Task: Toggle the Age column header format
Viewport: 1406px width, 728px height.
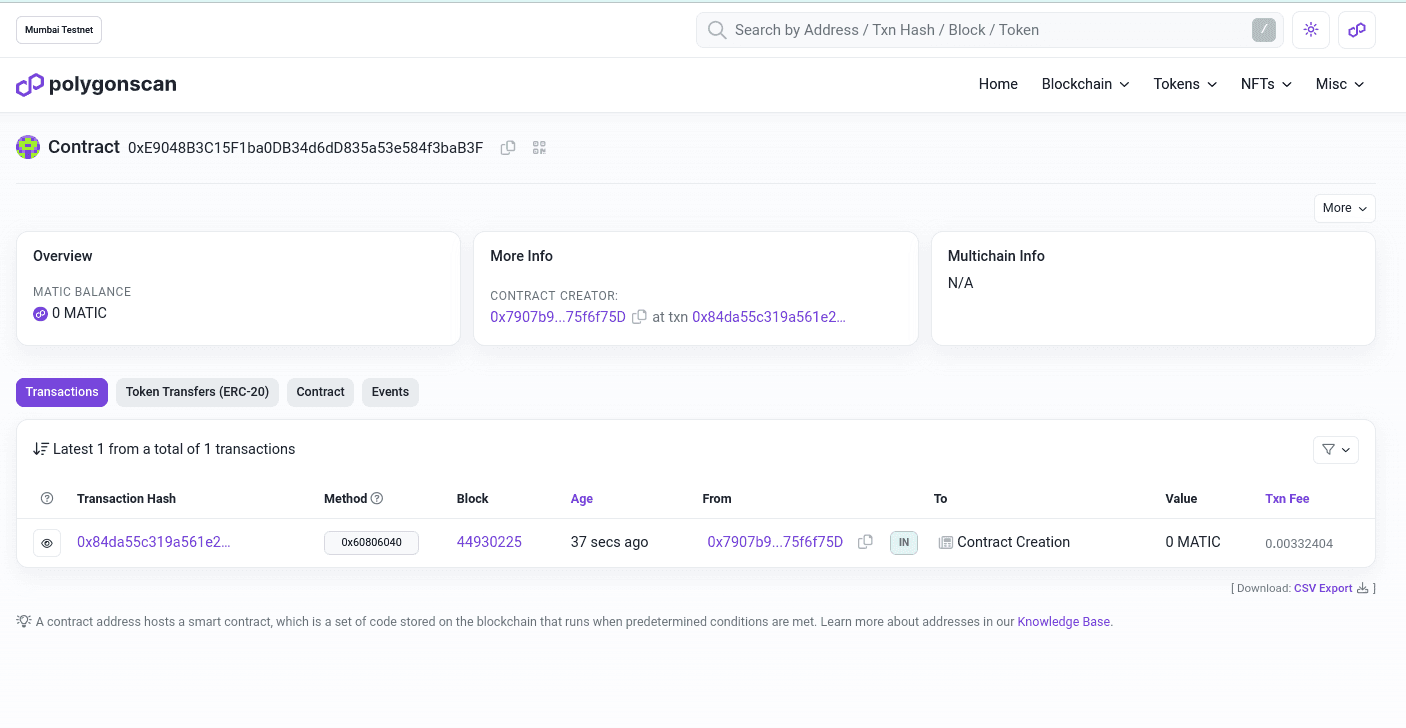Action: [582, 498]
